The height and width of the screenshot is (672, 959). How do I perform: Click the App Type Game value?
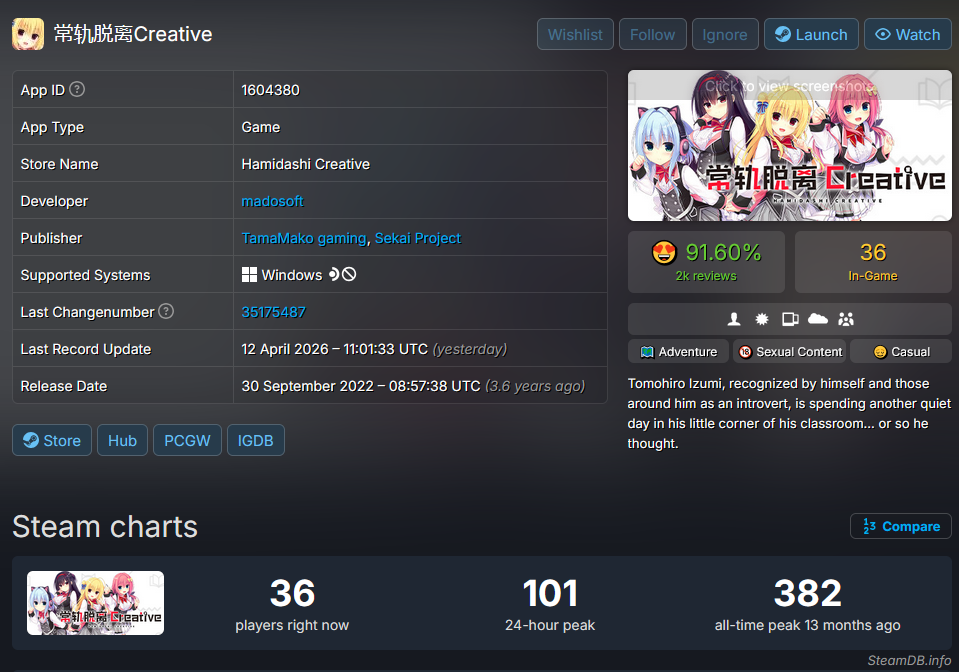(261, 127)
